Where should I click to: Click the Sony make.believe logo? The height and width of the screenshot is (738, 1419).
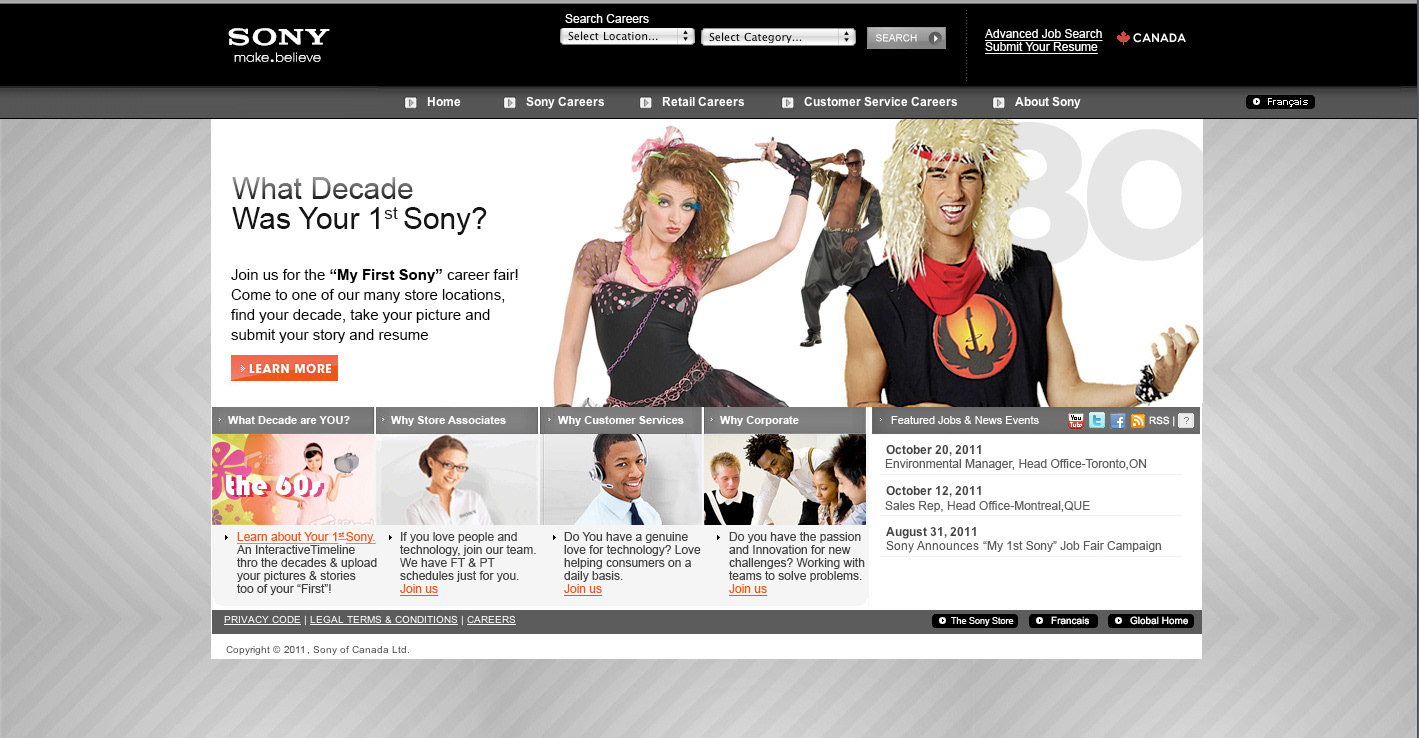tap(278, 45)
